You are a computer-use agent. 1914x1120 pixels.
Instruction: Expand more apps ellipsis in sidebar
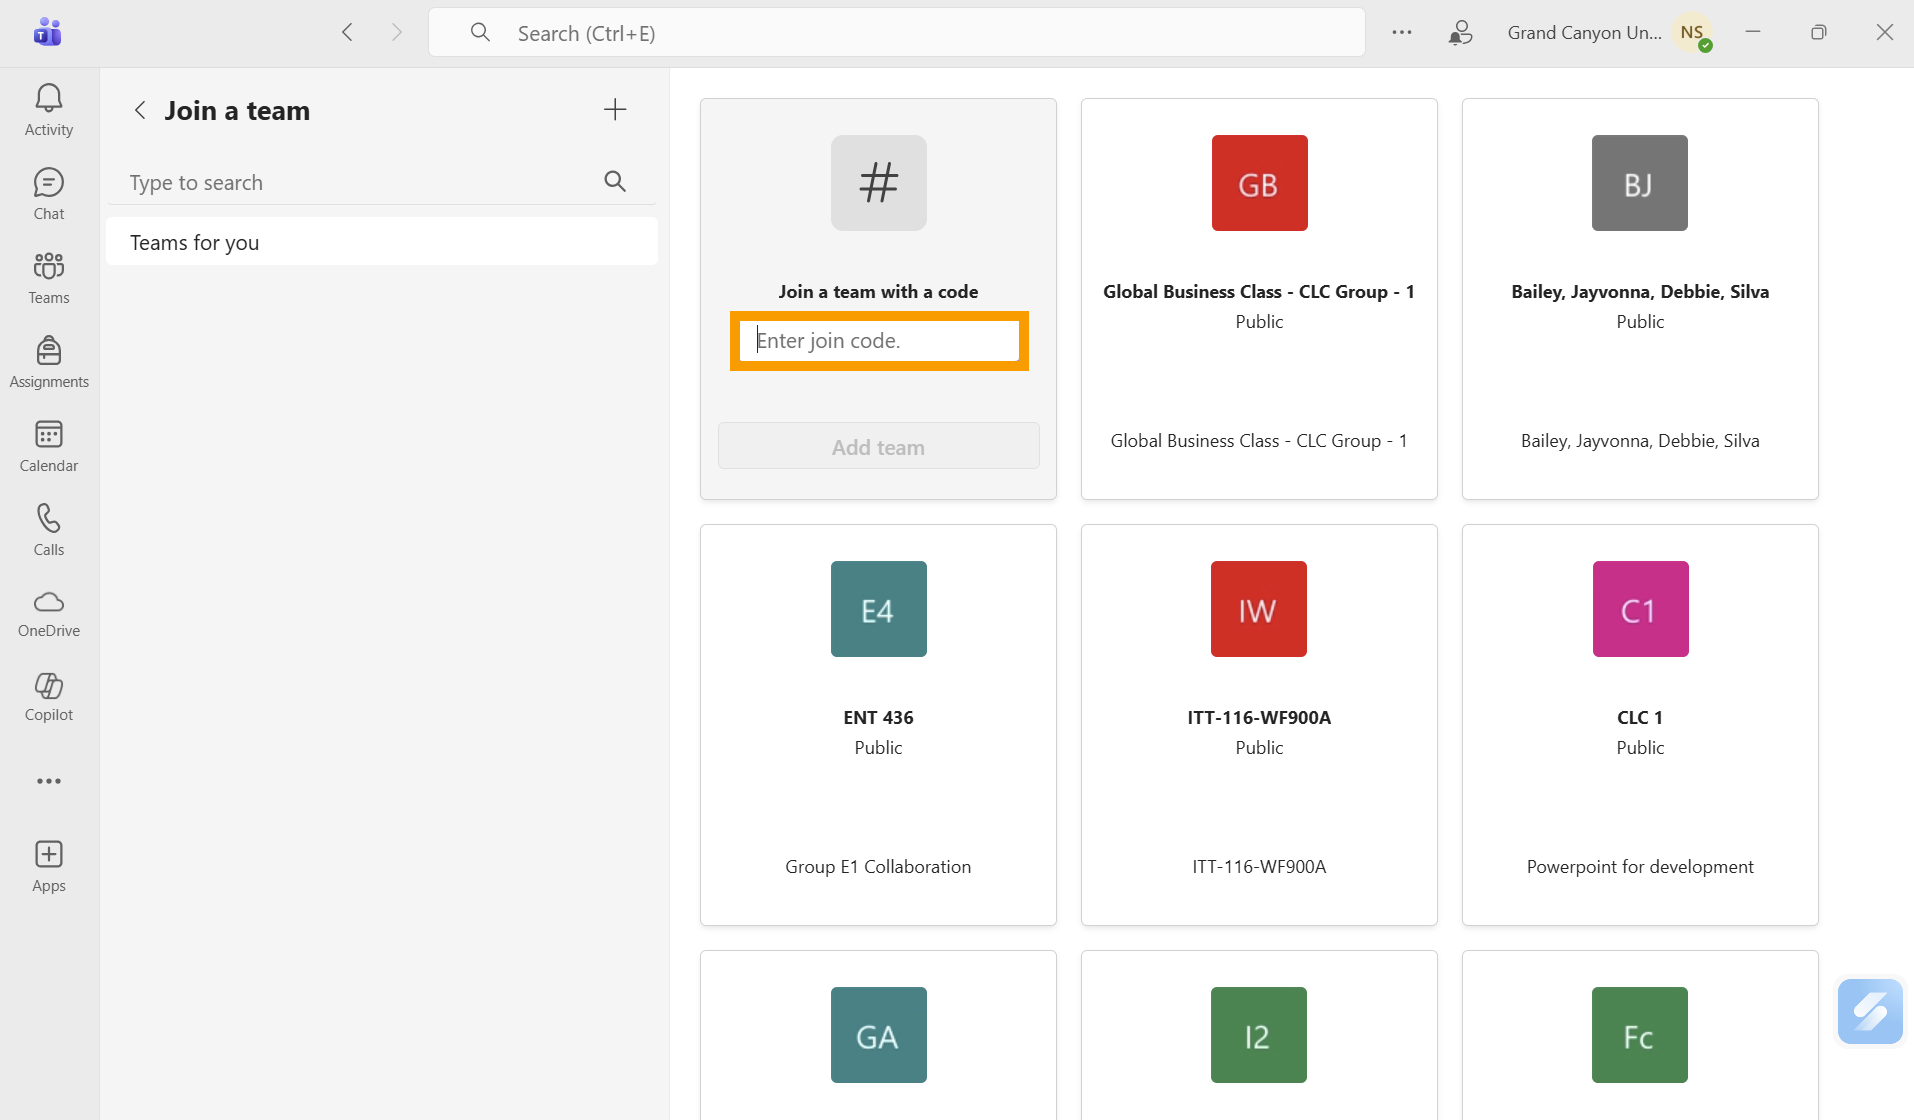pyautogui.click(x=48, y=781)
